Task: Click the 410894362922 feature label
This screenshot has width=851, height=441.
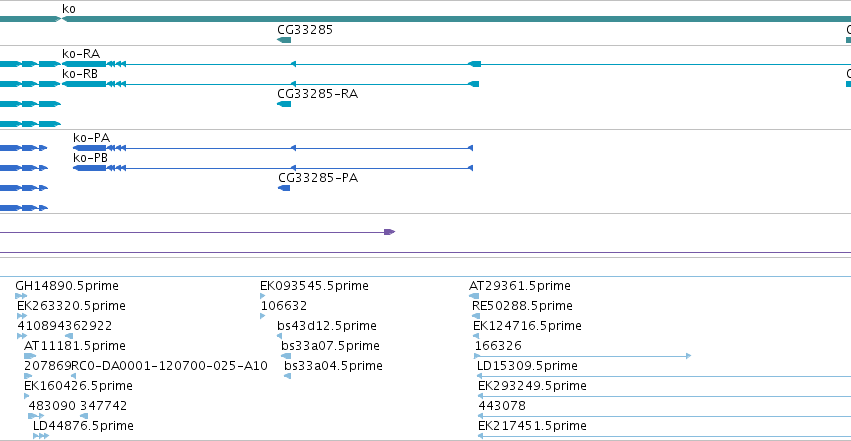Action: tap(65, 326)
